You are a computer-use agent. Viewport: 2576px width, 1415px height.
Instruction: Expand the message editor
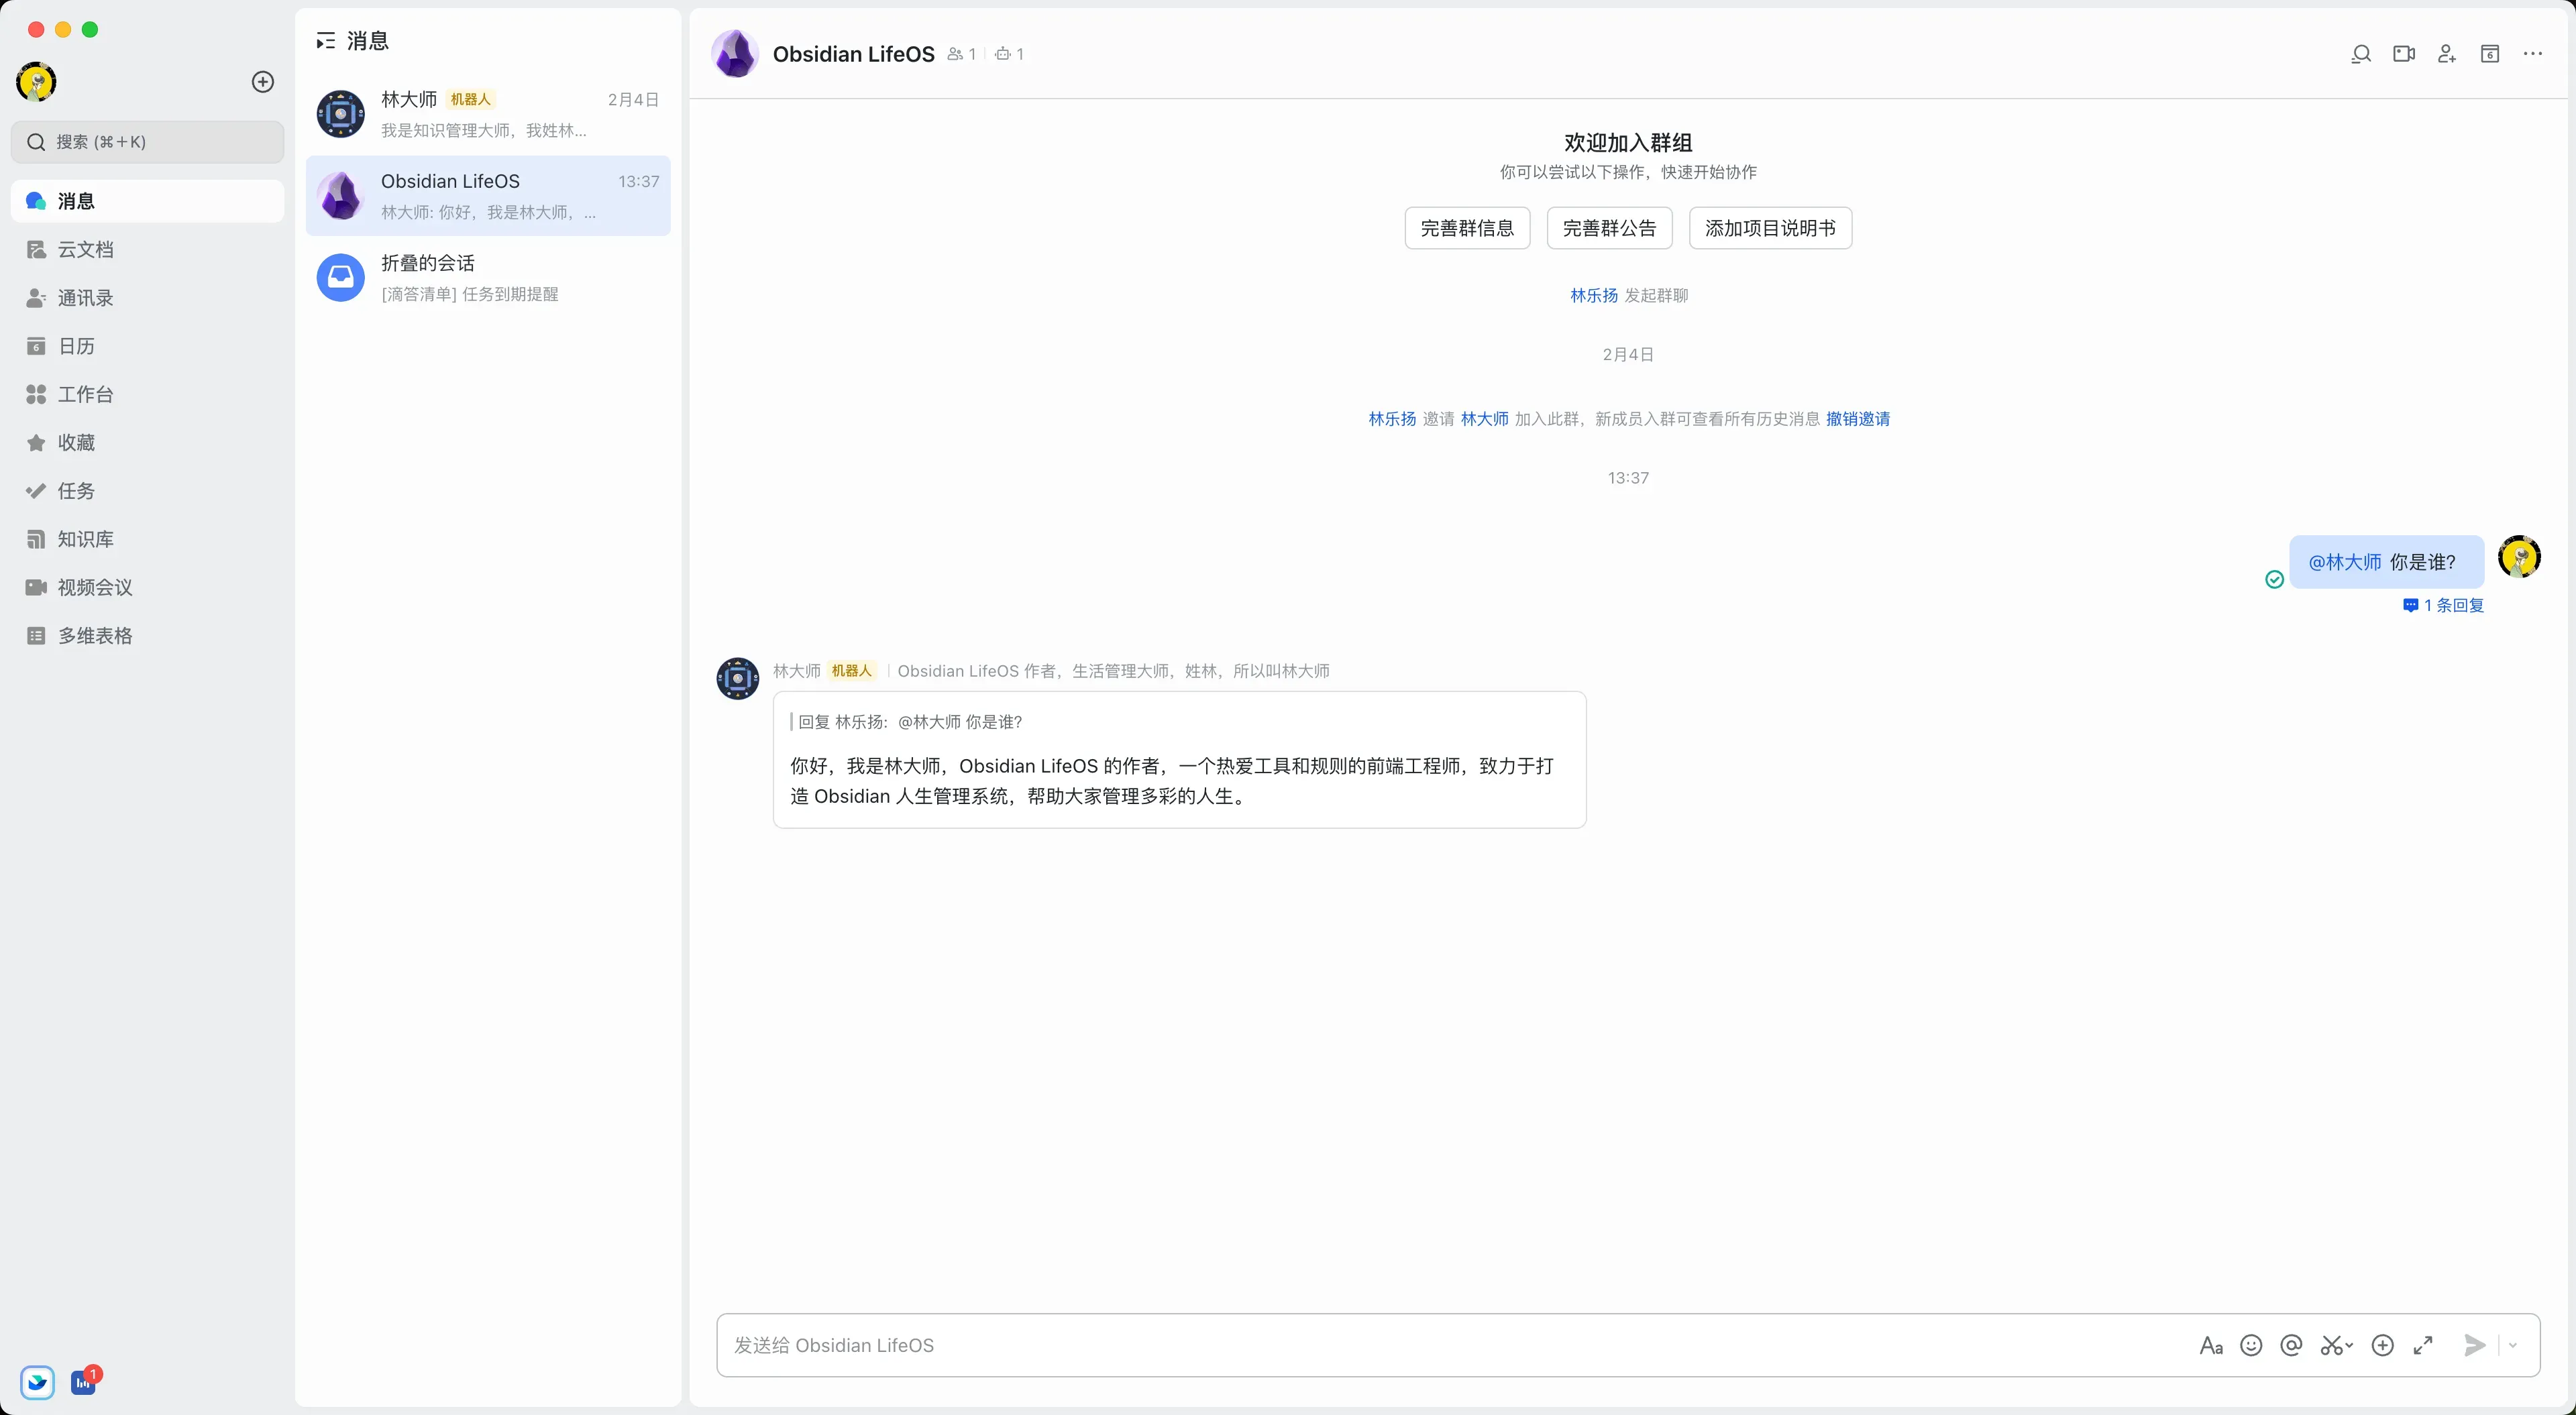click(x=2423, y=1345)
